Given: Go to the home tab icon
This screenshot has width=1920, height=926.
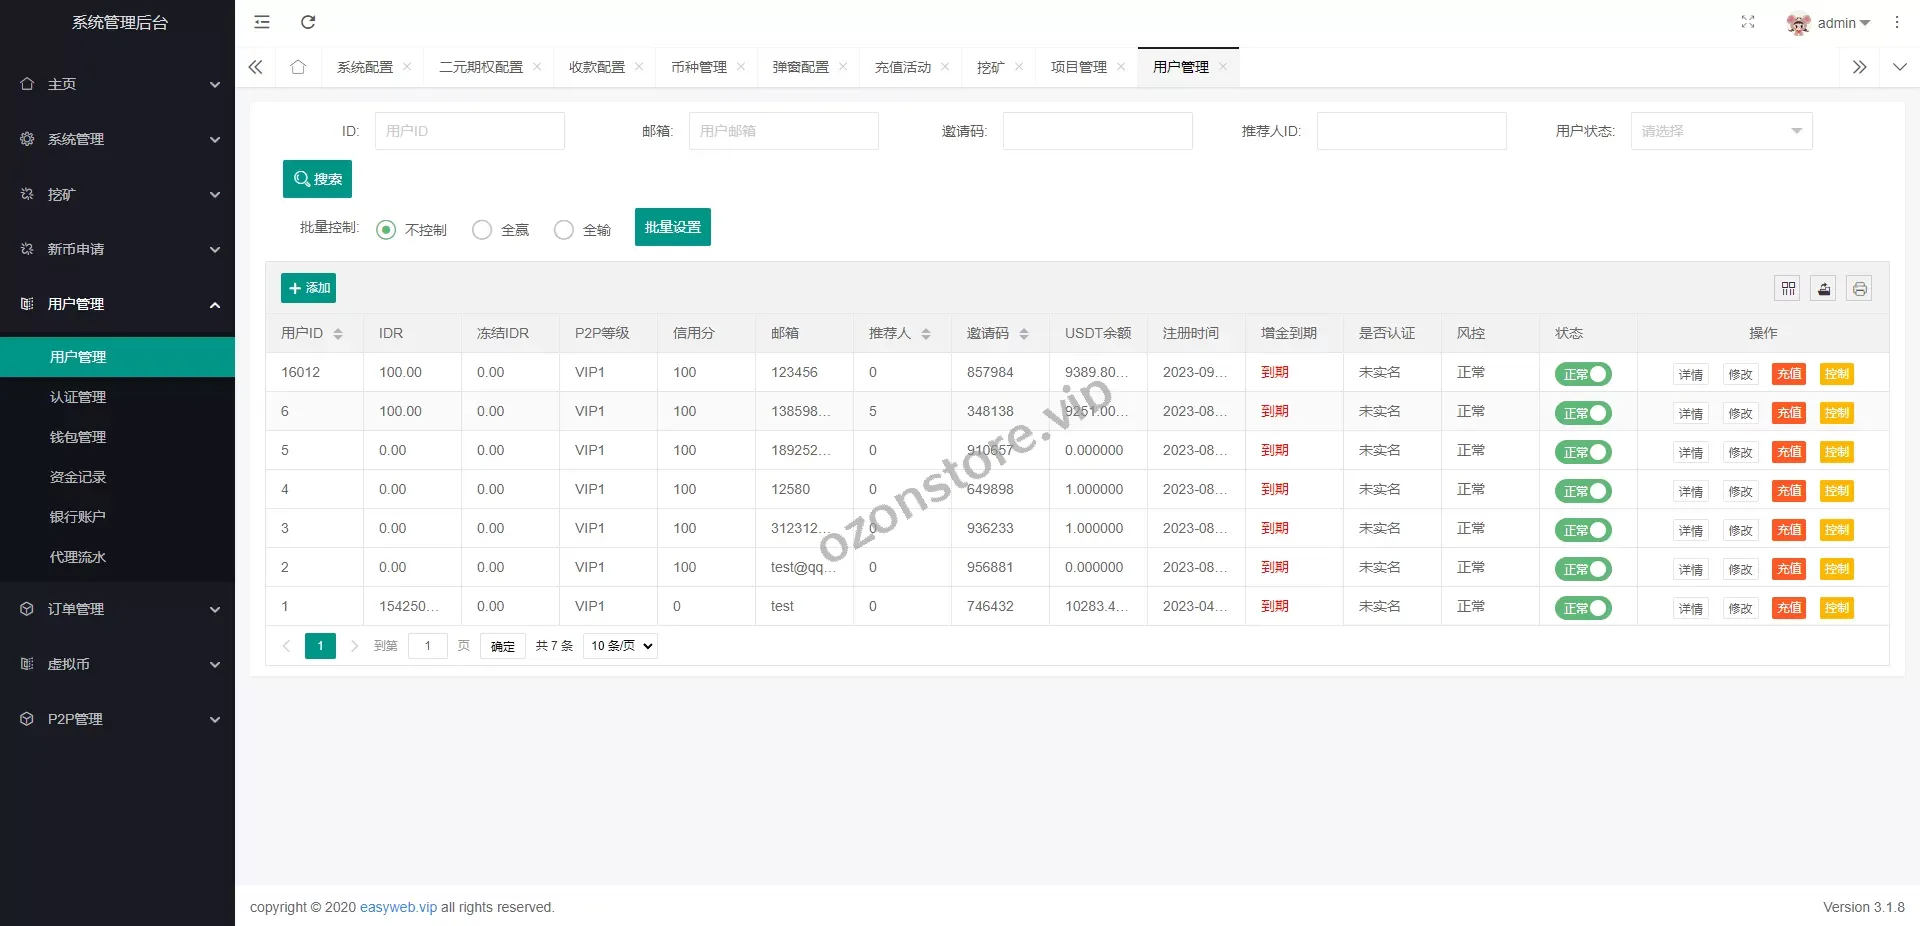Looking at the screenshot, I should click(298, 67).
